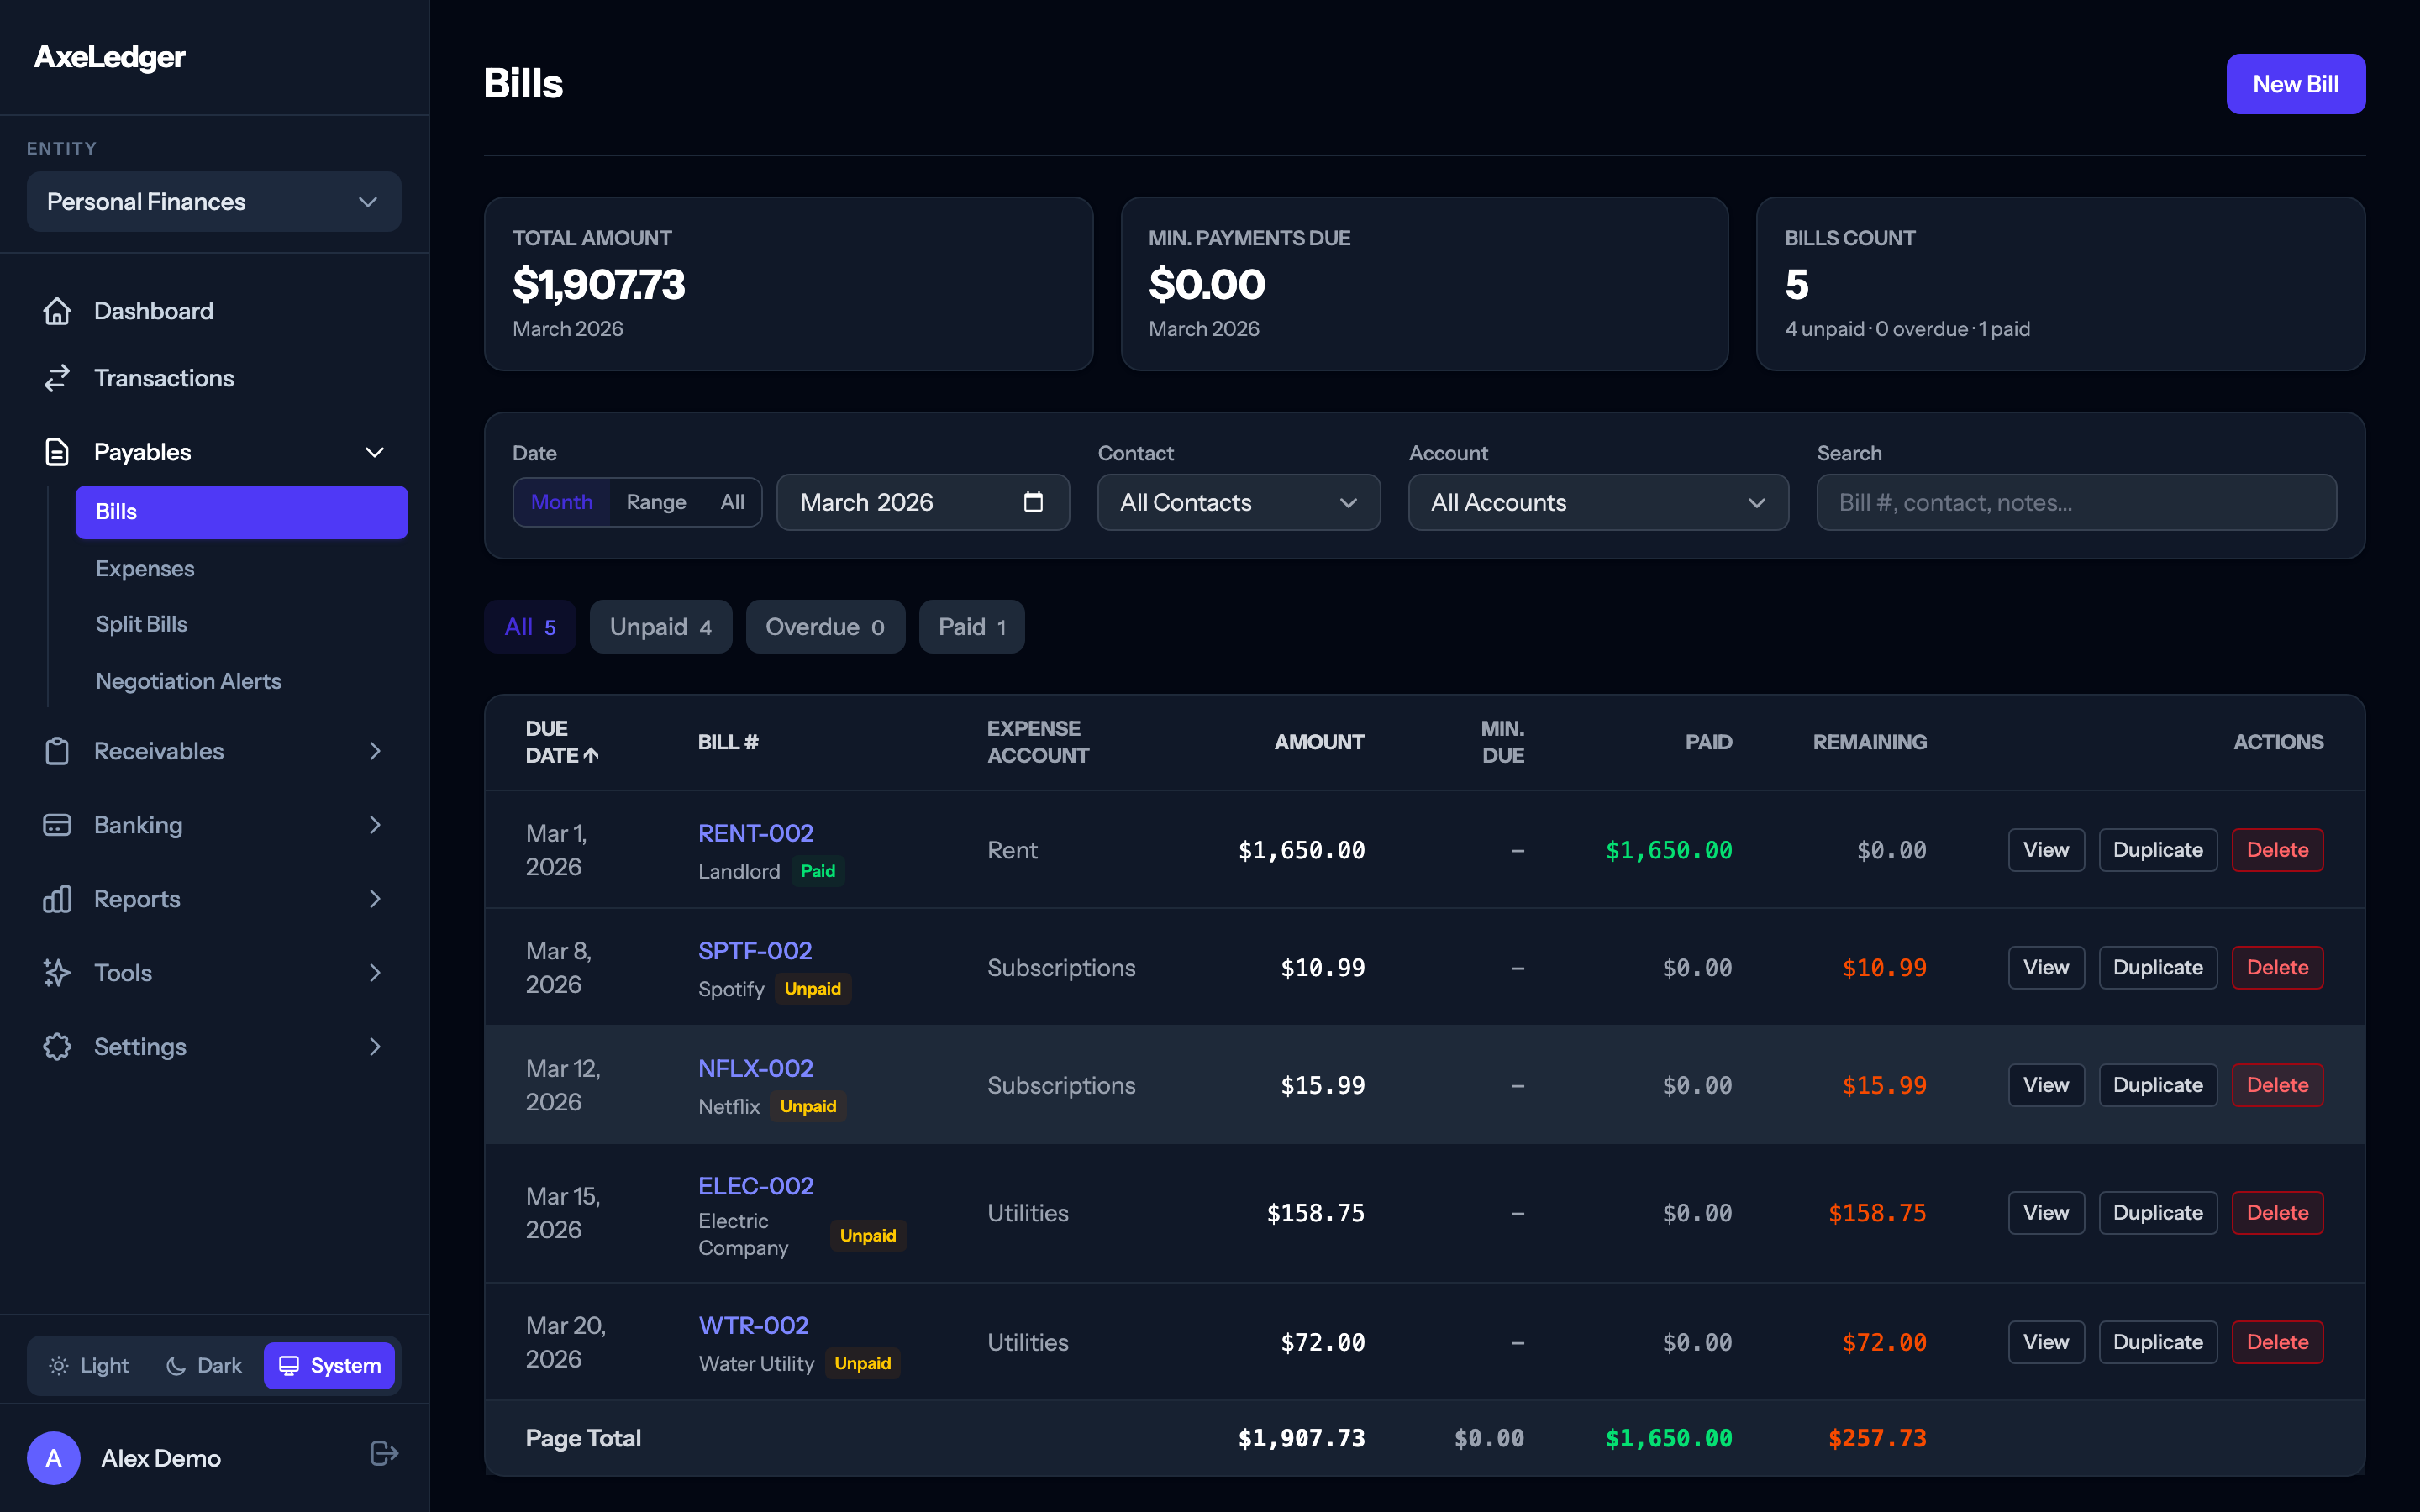
Task: Click the New Bill button
Action: coord(2296,84)
